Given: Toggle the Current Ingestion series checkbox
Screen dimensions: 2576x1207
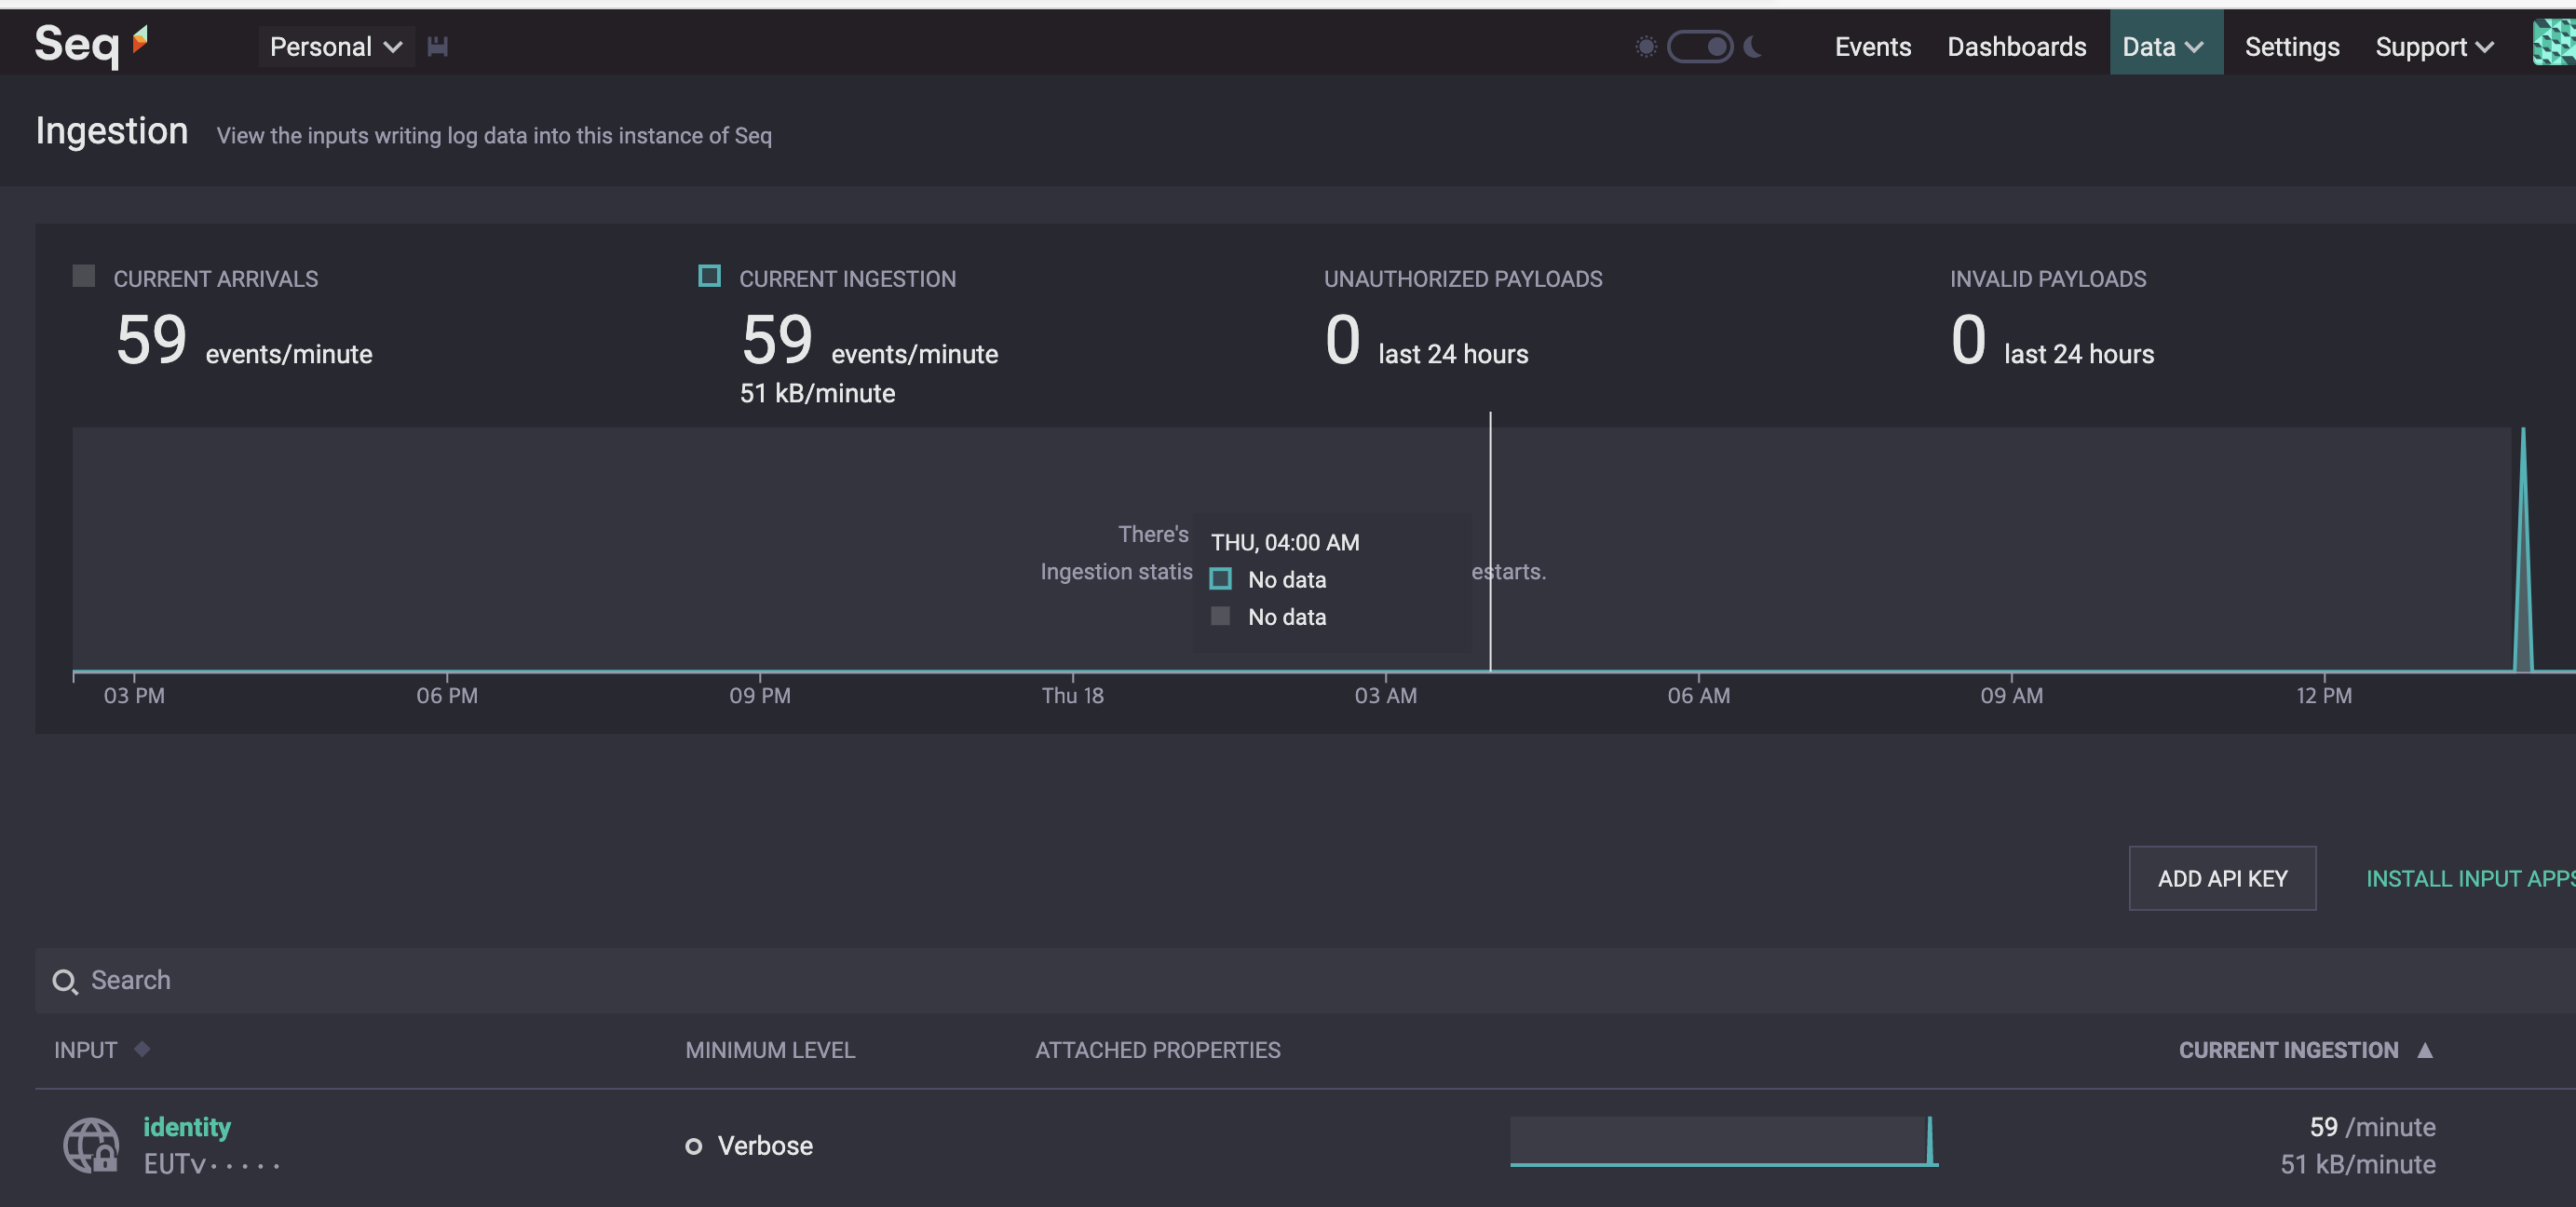Looking at the screenshot, I should pos(709,276).
